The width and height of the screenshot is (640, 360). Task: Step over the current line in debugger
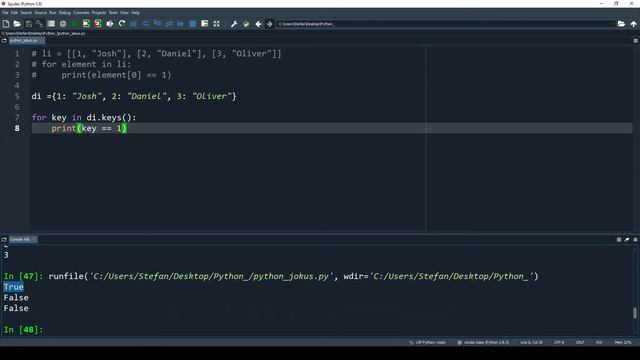point(145,24)
